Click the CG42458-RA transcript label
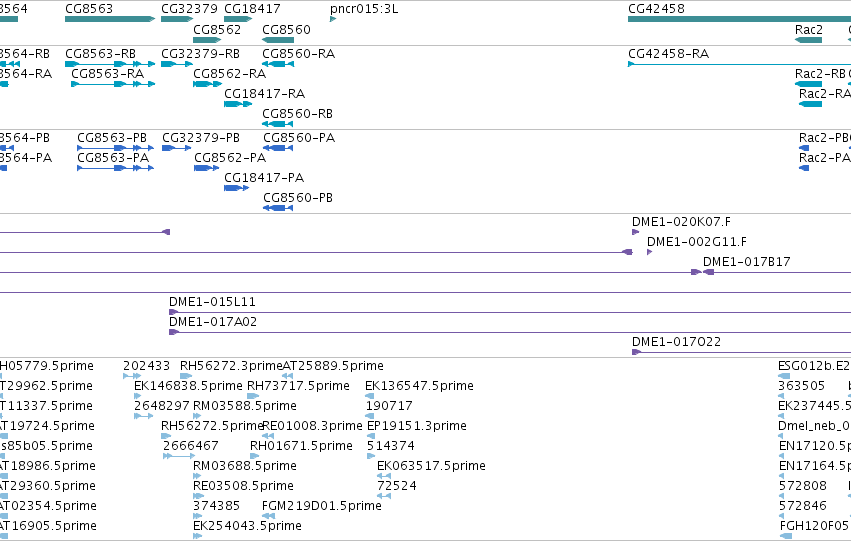Screen dimensions: 851x541 click(669, 54)
